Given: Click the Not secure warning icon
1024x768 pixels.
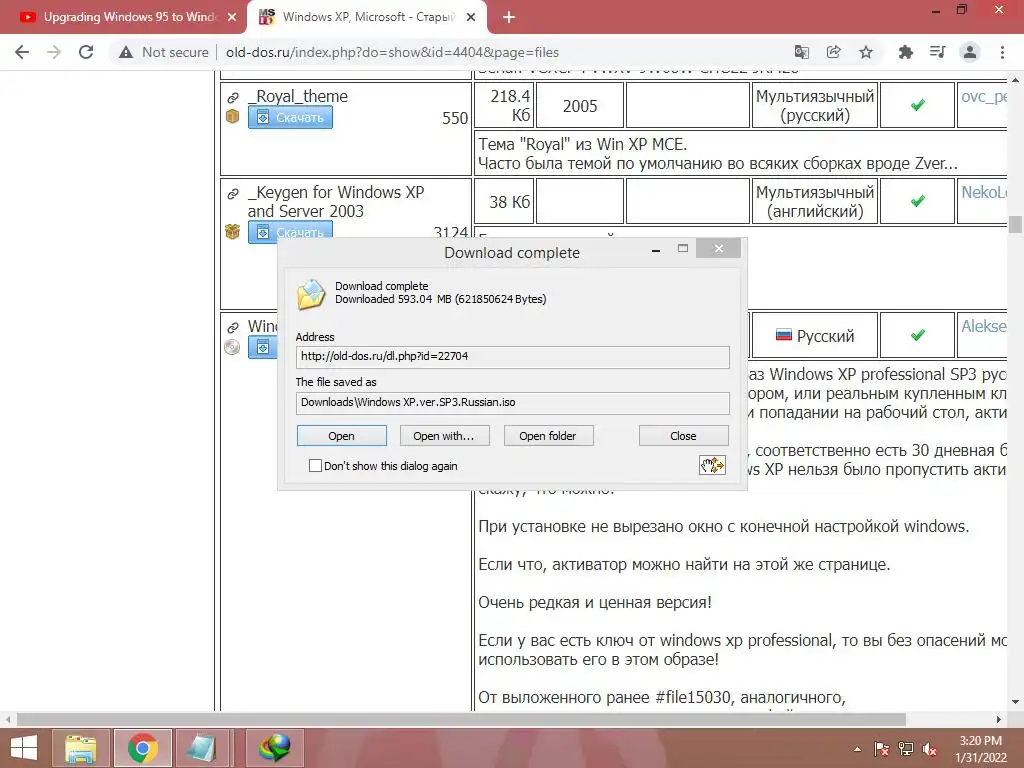Looking at the screenshot, I should [126, 52].
